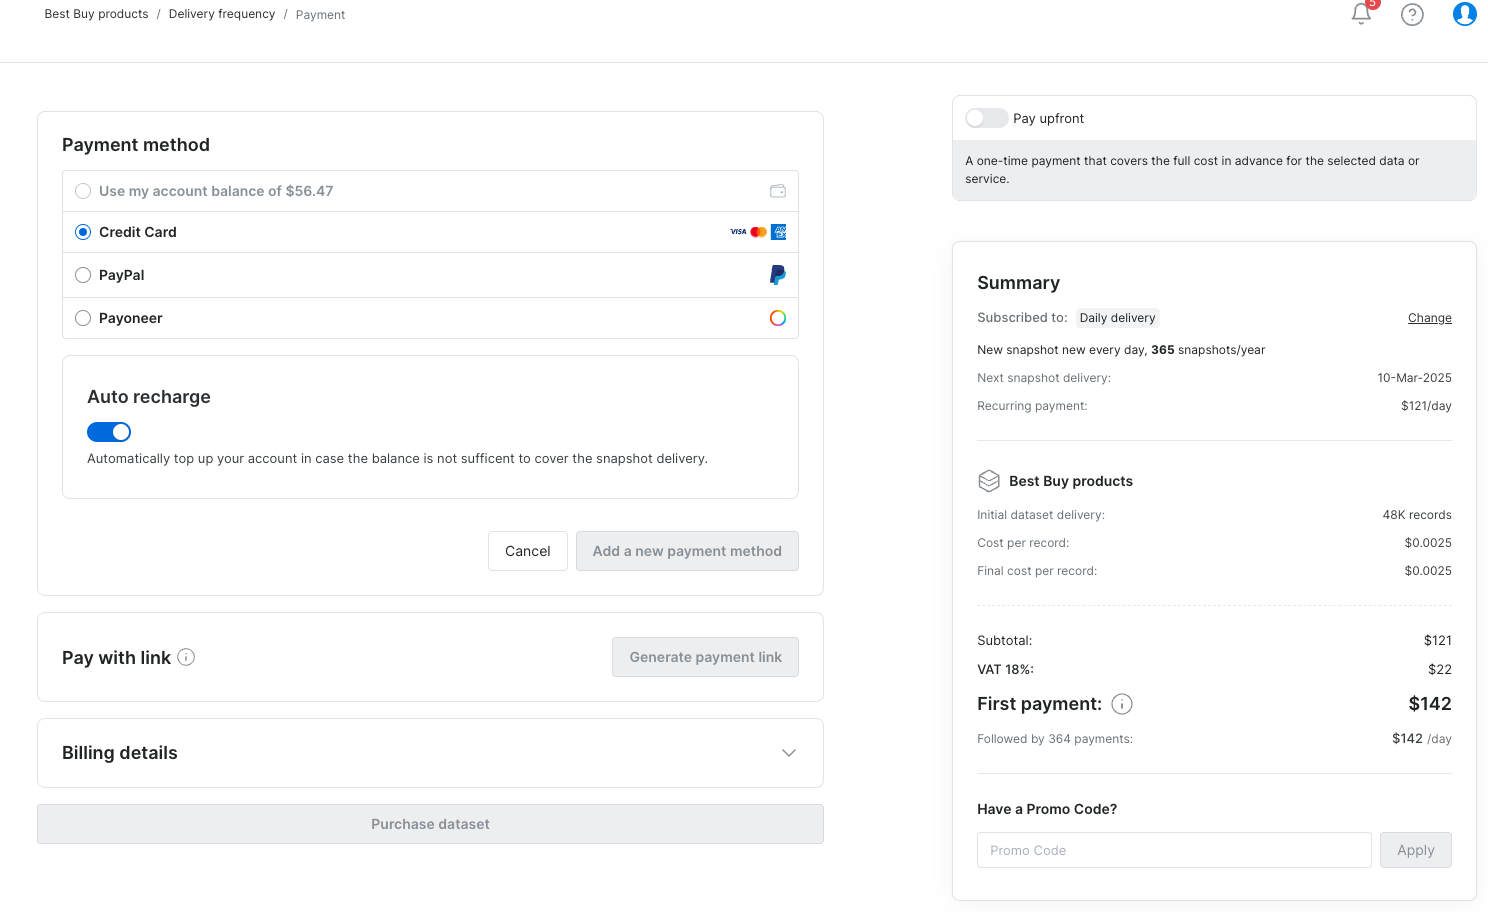Click the Mastercard logo

tap(759, 232)
